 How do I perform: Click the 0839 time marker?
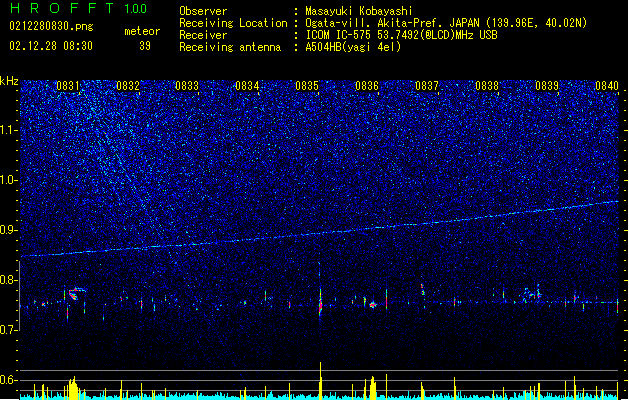point(547,85)
